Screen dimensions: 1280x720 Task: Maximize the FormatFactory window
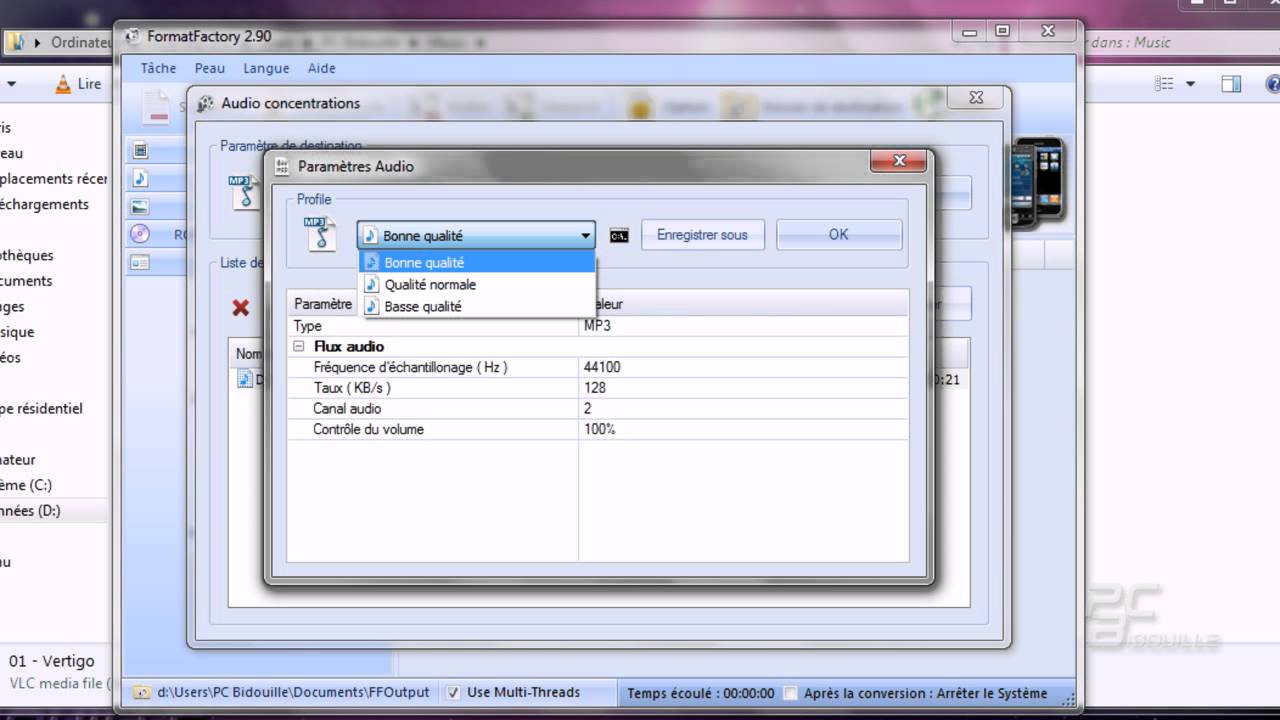click(1001, 32)
